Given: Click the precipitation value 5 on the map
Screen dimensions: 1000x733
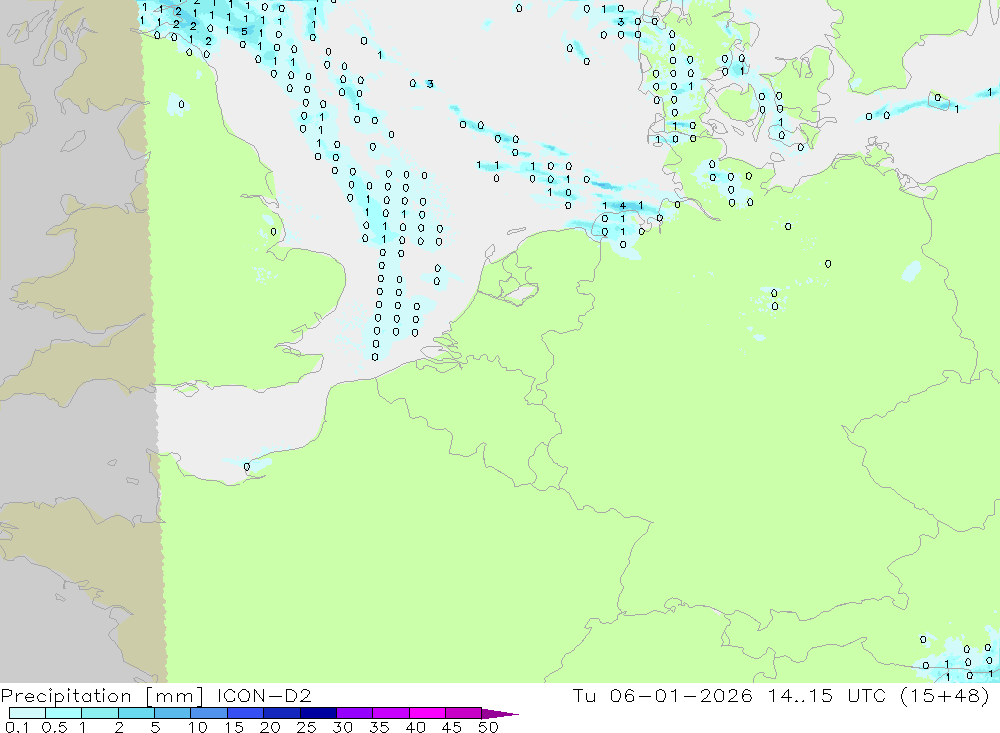Looking at the screenshot, I should 244,31.
